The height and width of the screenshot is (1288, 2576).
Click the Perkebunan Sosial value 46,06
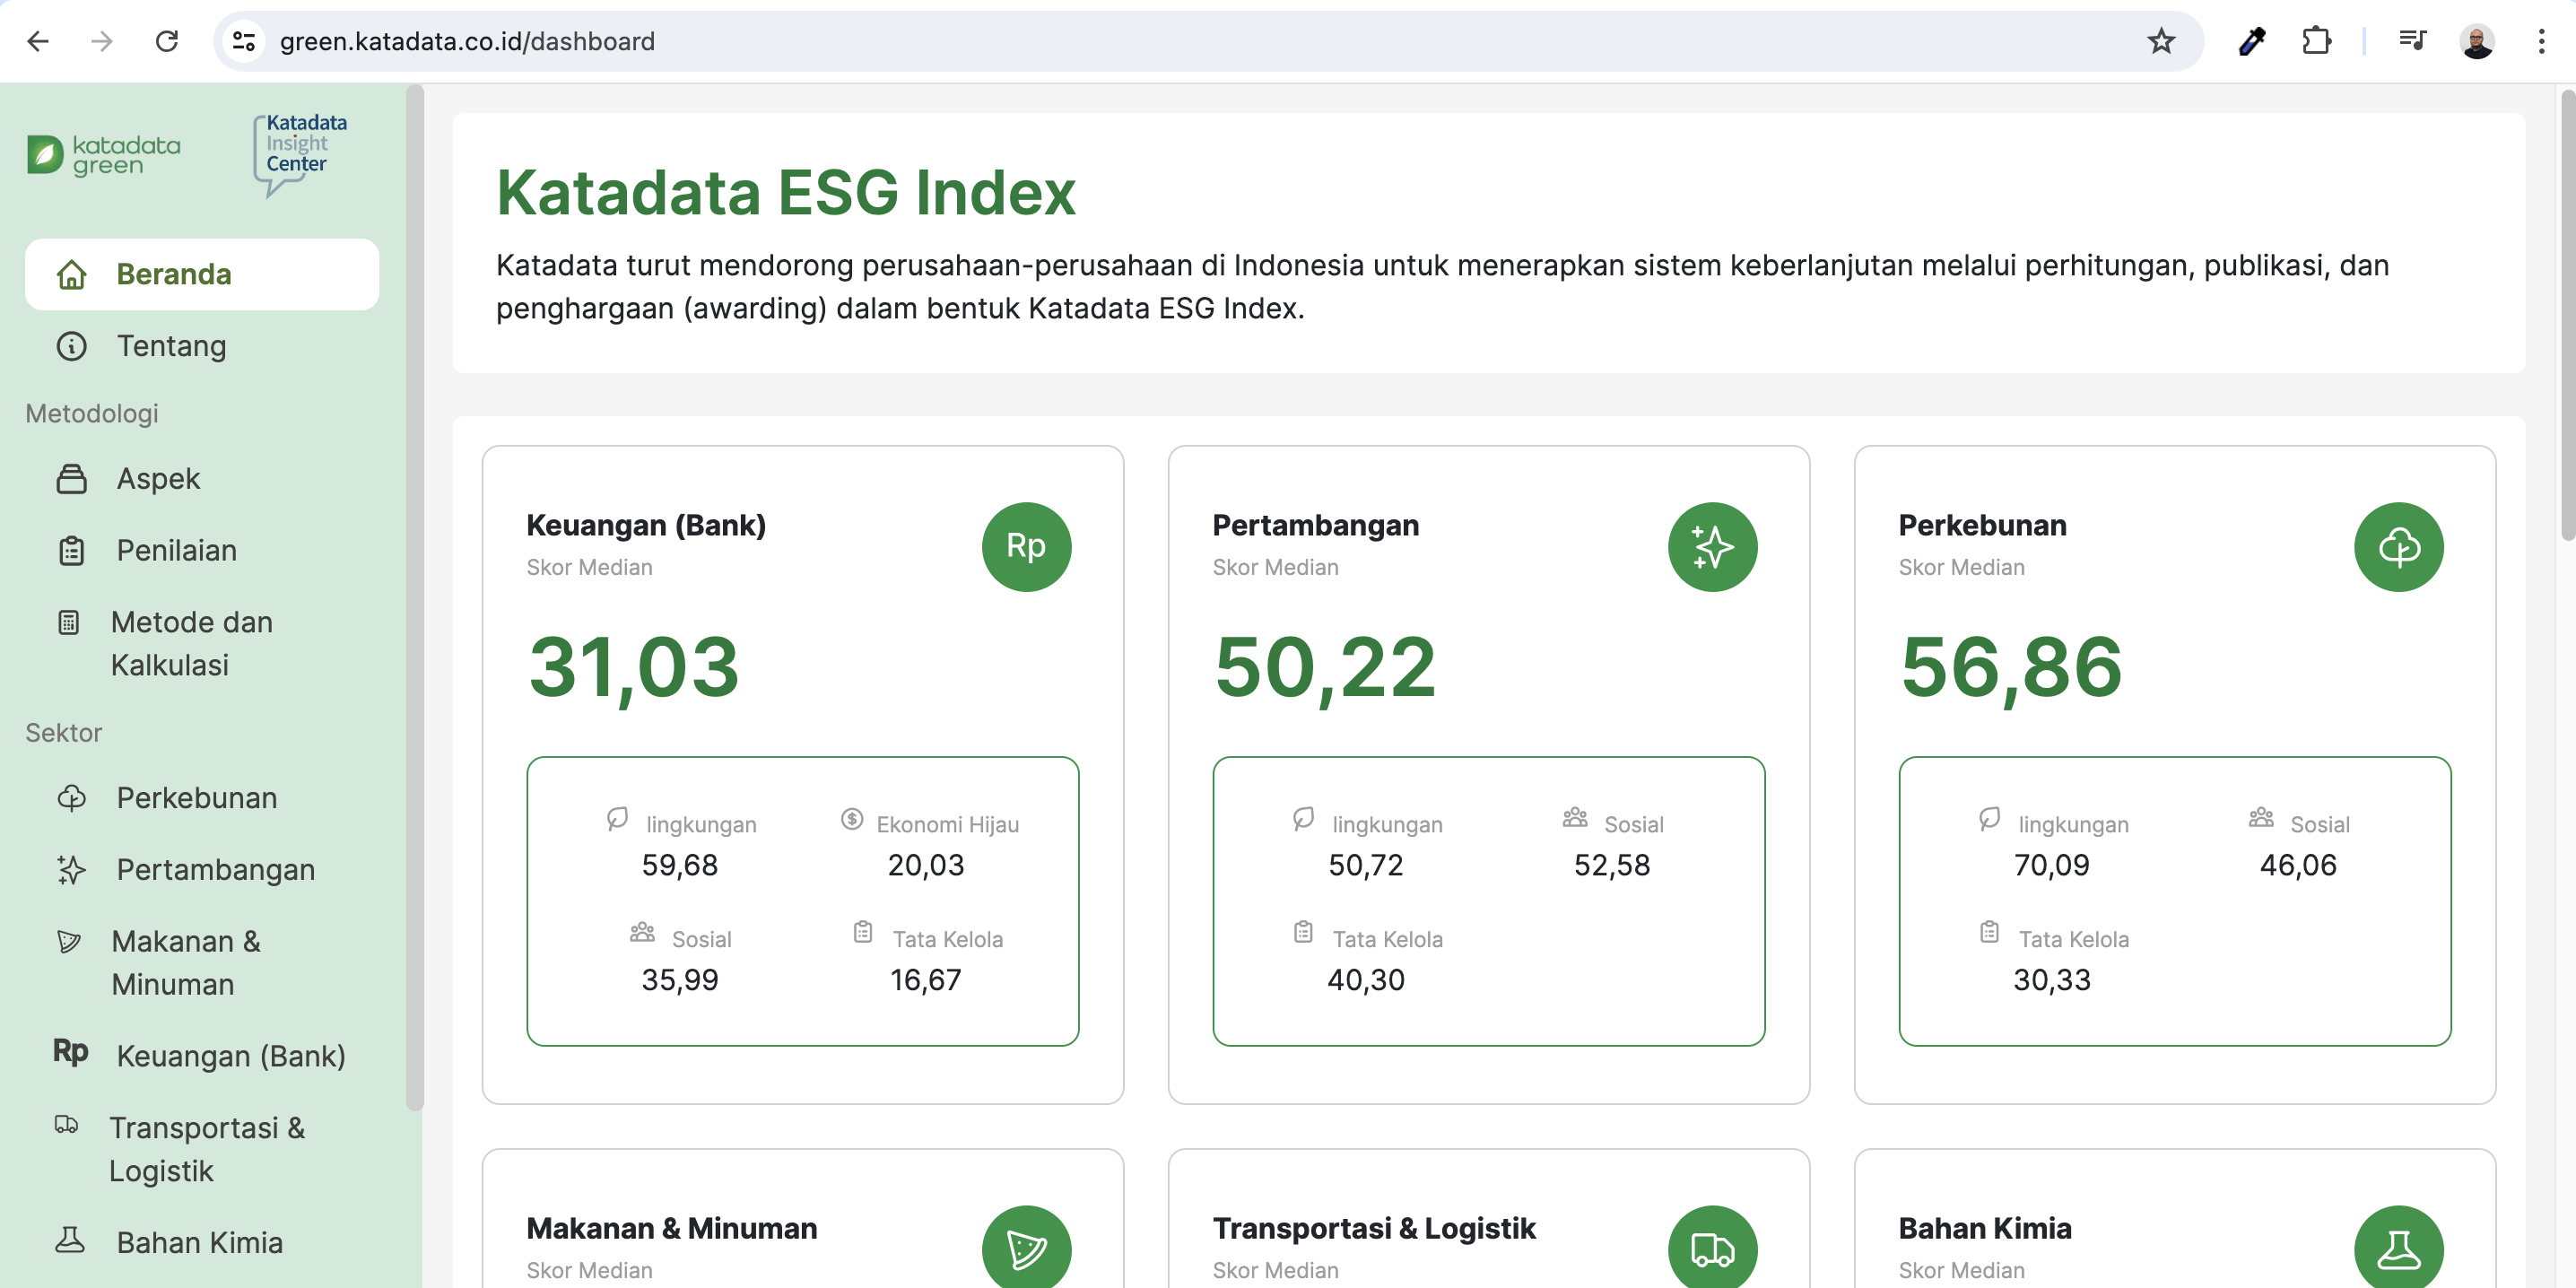tap(2298, 865)
